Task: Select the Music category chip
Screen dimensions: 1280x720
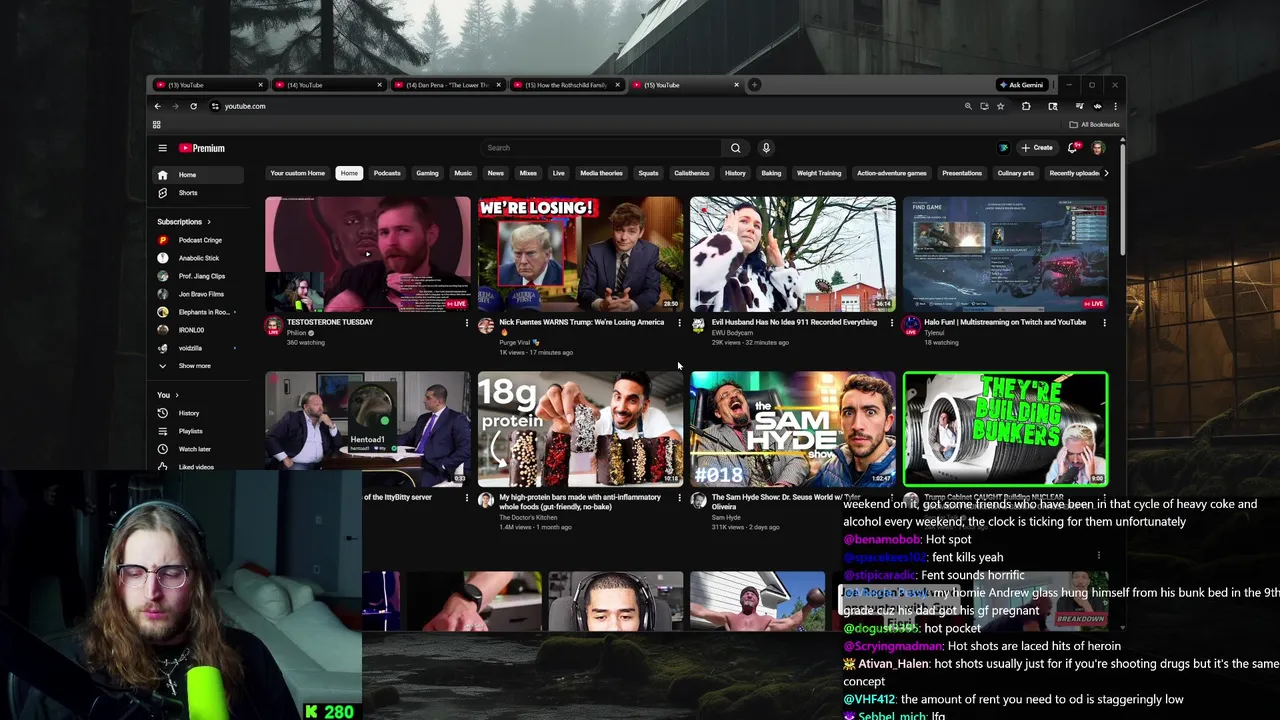Action: point(463,173)
